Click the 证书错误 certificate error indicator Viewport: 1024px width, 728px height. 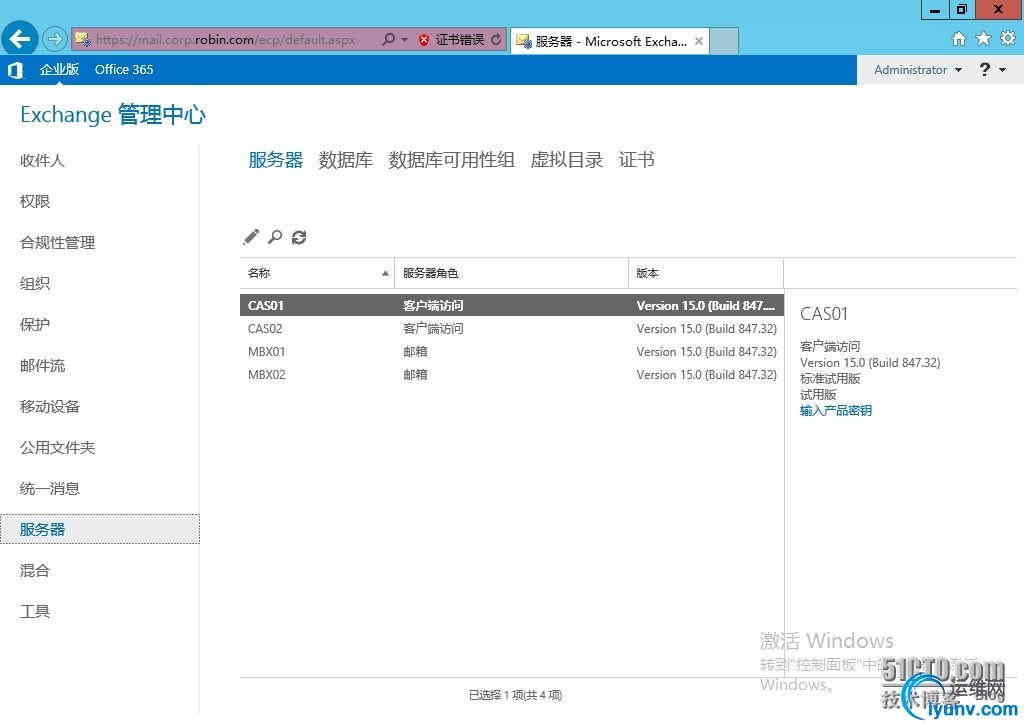451,40
